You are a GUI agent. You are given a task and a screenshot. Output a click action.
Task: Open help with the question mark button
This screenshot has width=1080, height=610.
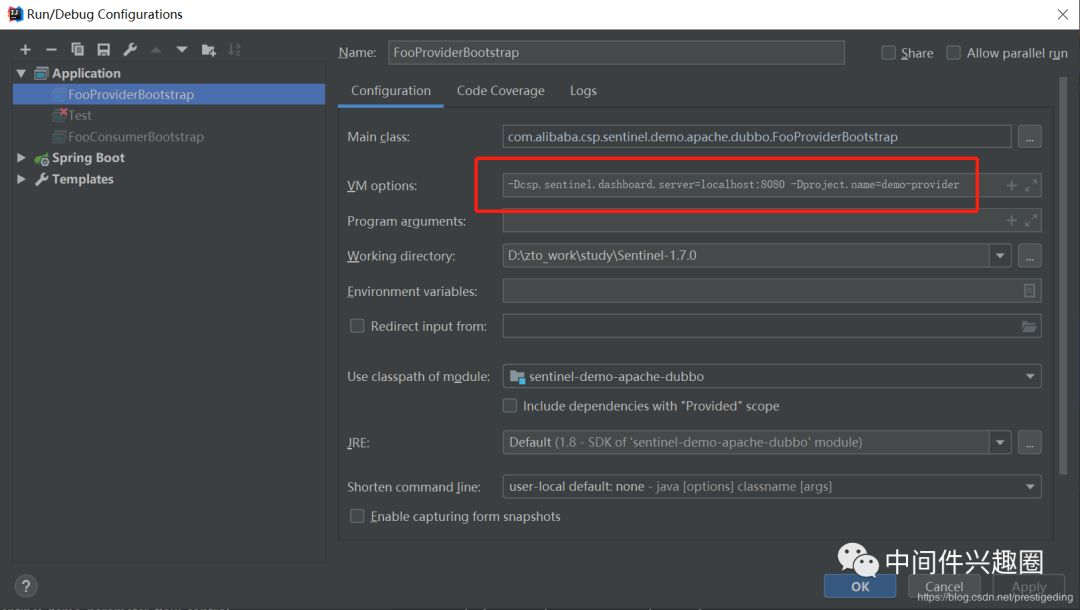(26, 586)
